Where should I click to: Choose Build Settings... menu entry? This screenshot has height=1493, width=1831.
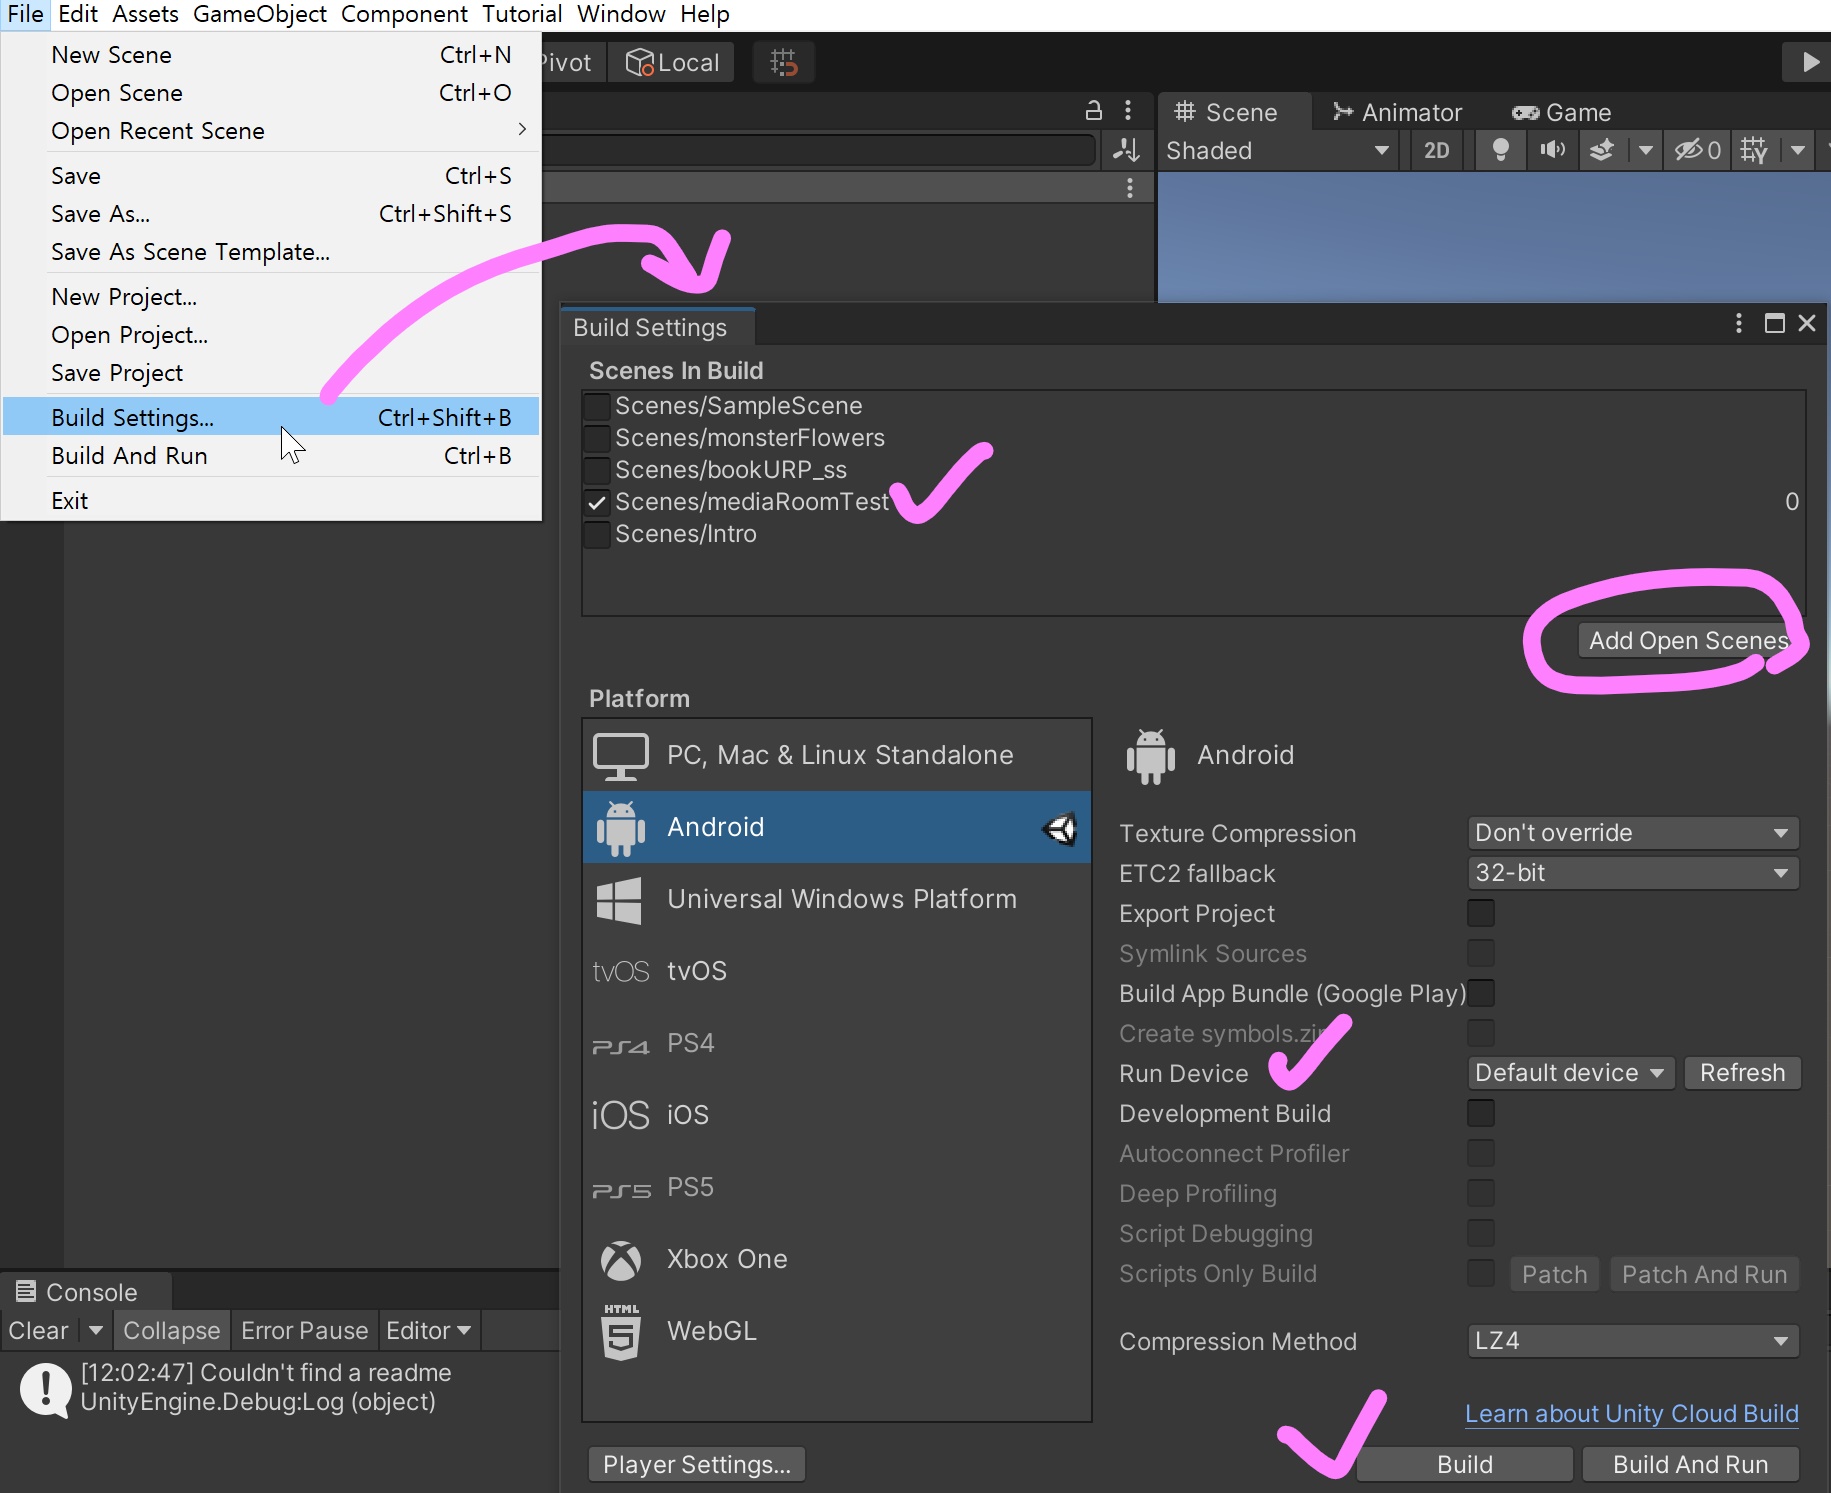pos(271,417)
